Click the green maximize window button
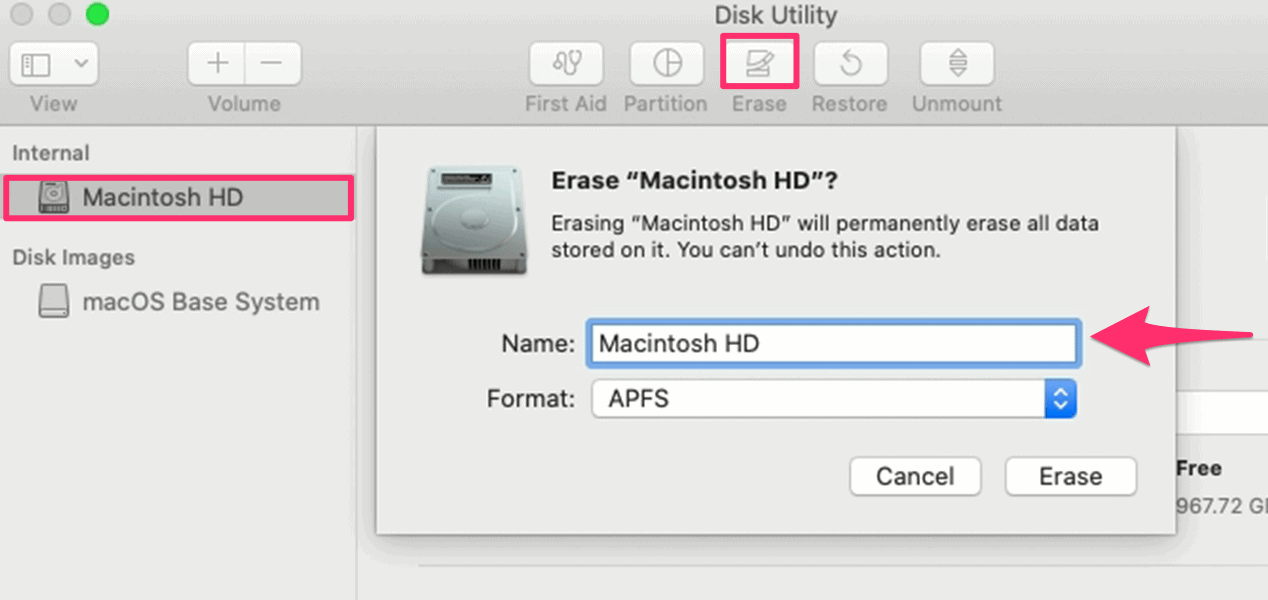1268x600 pixels. point(97,14)
